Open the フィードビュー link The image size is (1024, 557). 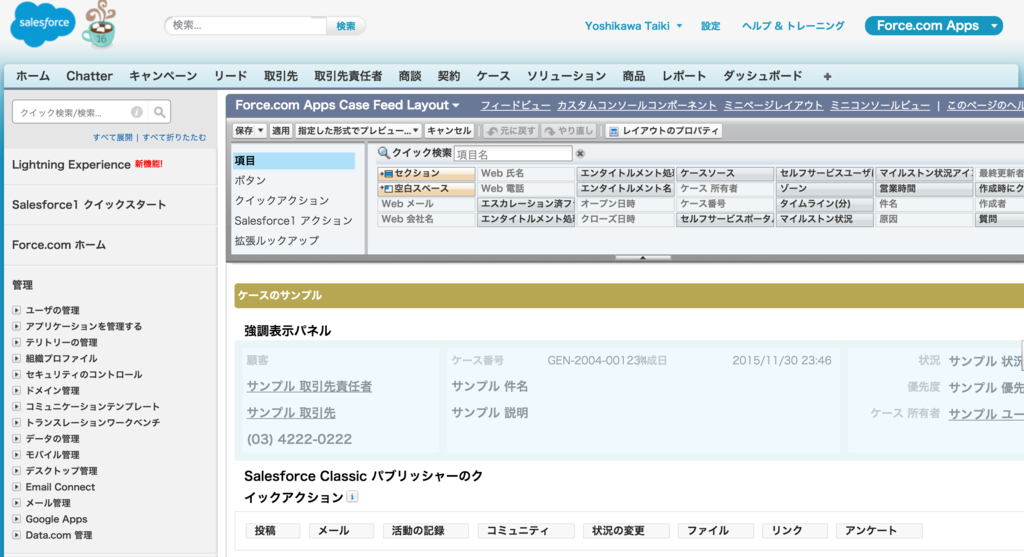point(515,105)
